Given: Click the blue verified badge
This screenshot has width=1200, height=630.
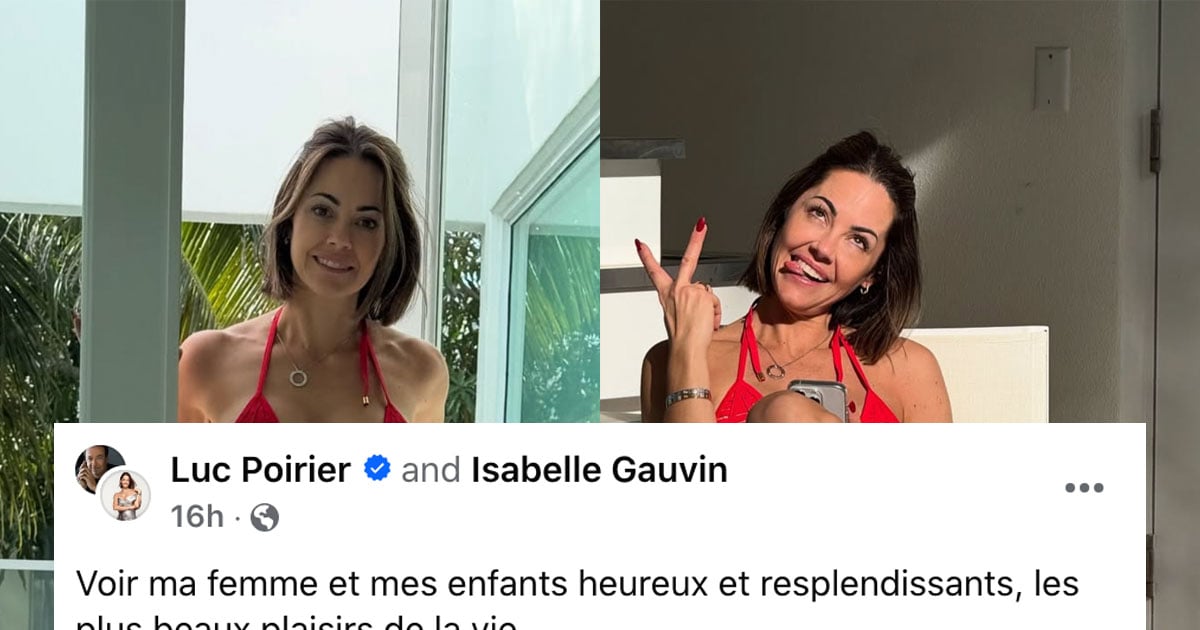Looking at the screenshot, I should pos(377,468).
